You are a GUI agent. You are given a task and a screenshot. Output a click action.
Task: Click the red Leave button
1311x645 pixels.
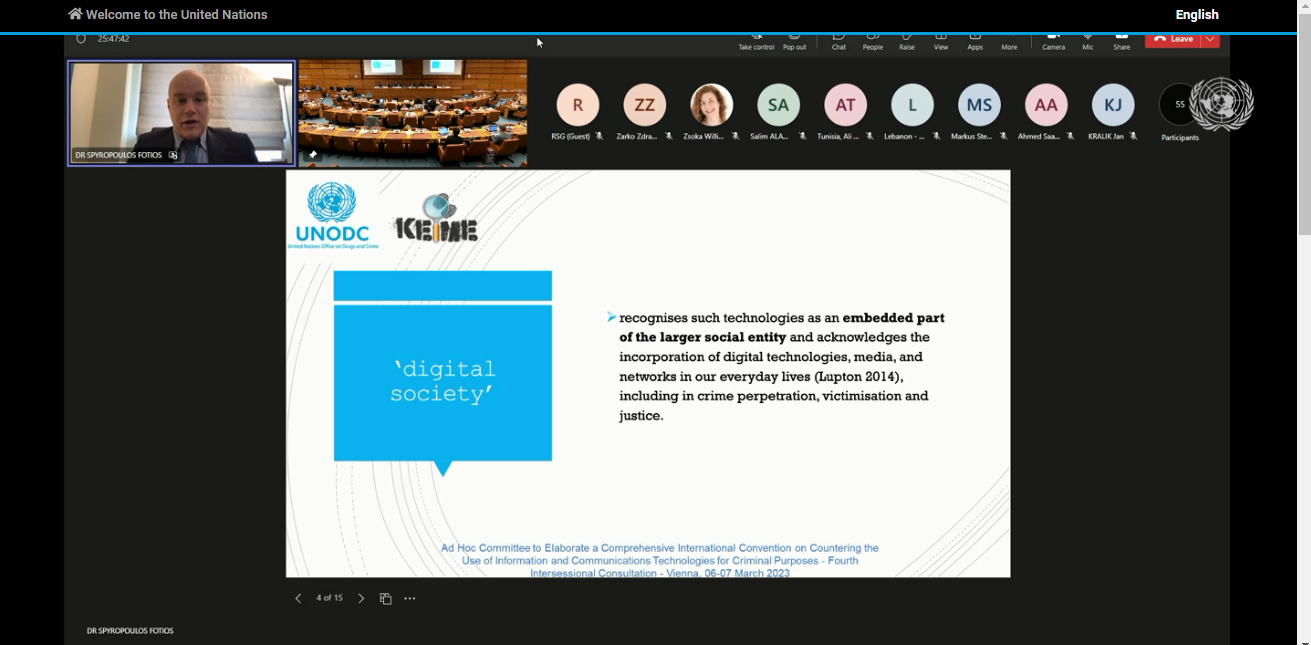pos(1174,39)
